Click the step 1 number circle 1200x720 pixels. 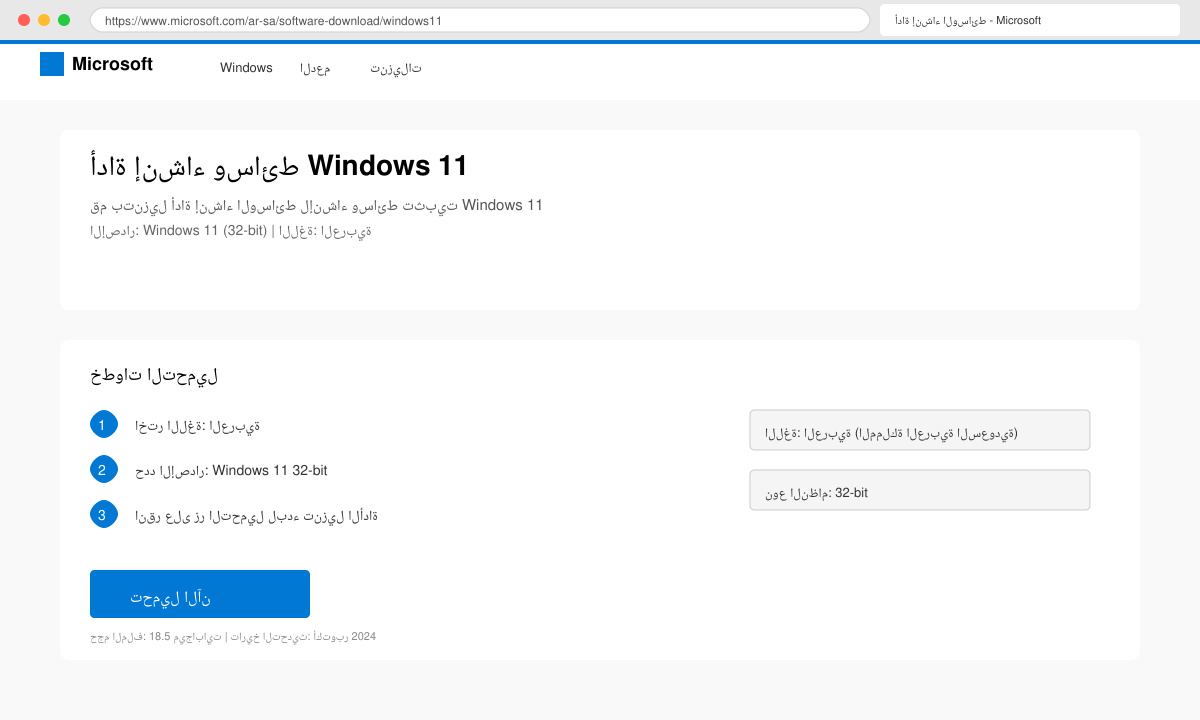pyautogui.click(x=104, y=424)
